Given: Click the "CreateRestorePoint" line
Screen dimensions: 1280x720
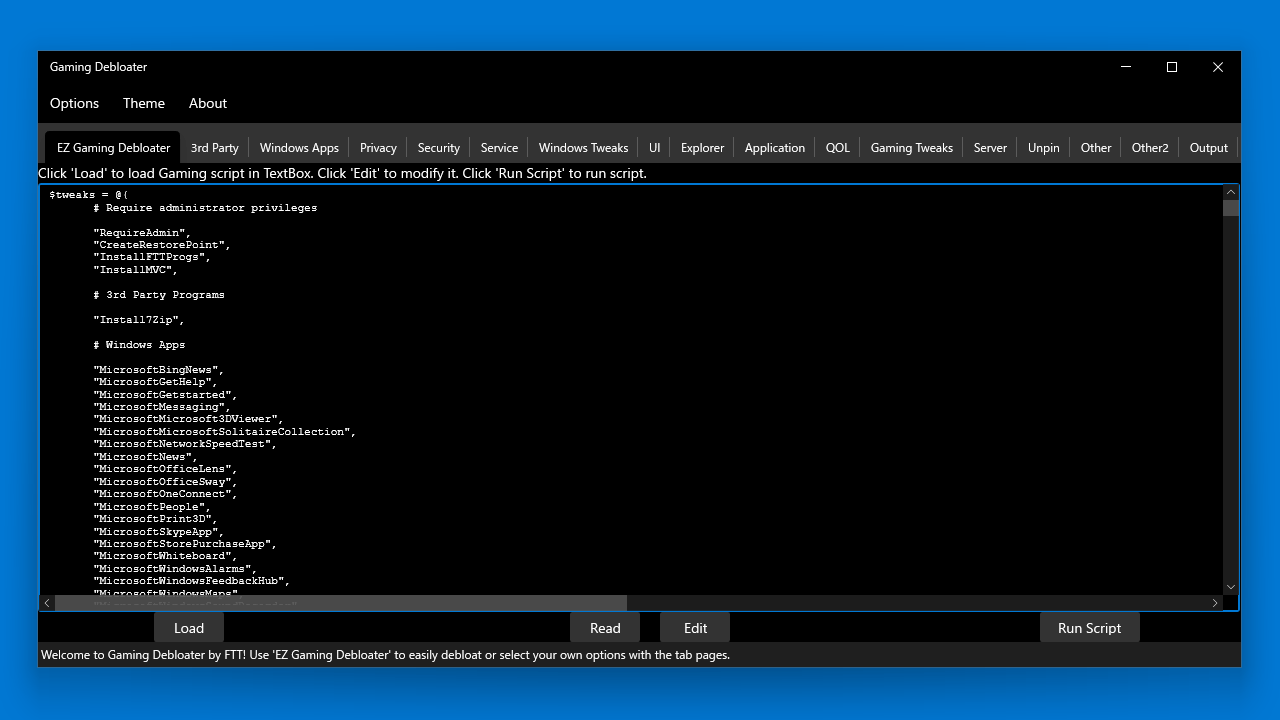Looking at the screenshot, I should point(161,245).
